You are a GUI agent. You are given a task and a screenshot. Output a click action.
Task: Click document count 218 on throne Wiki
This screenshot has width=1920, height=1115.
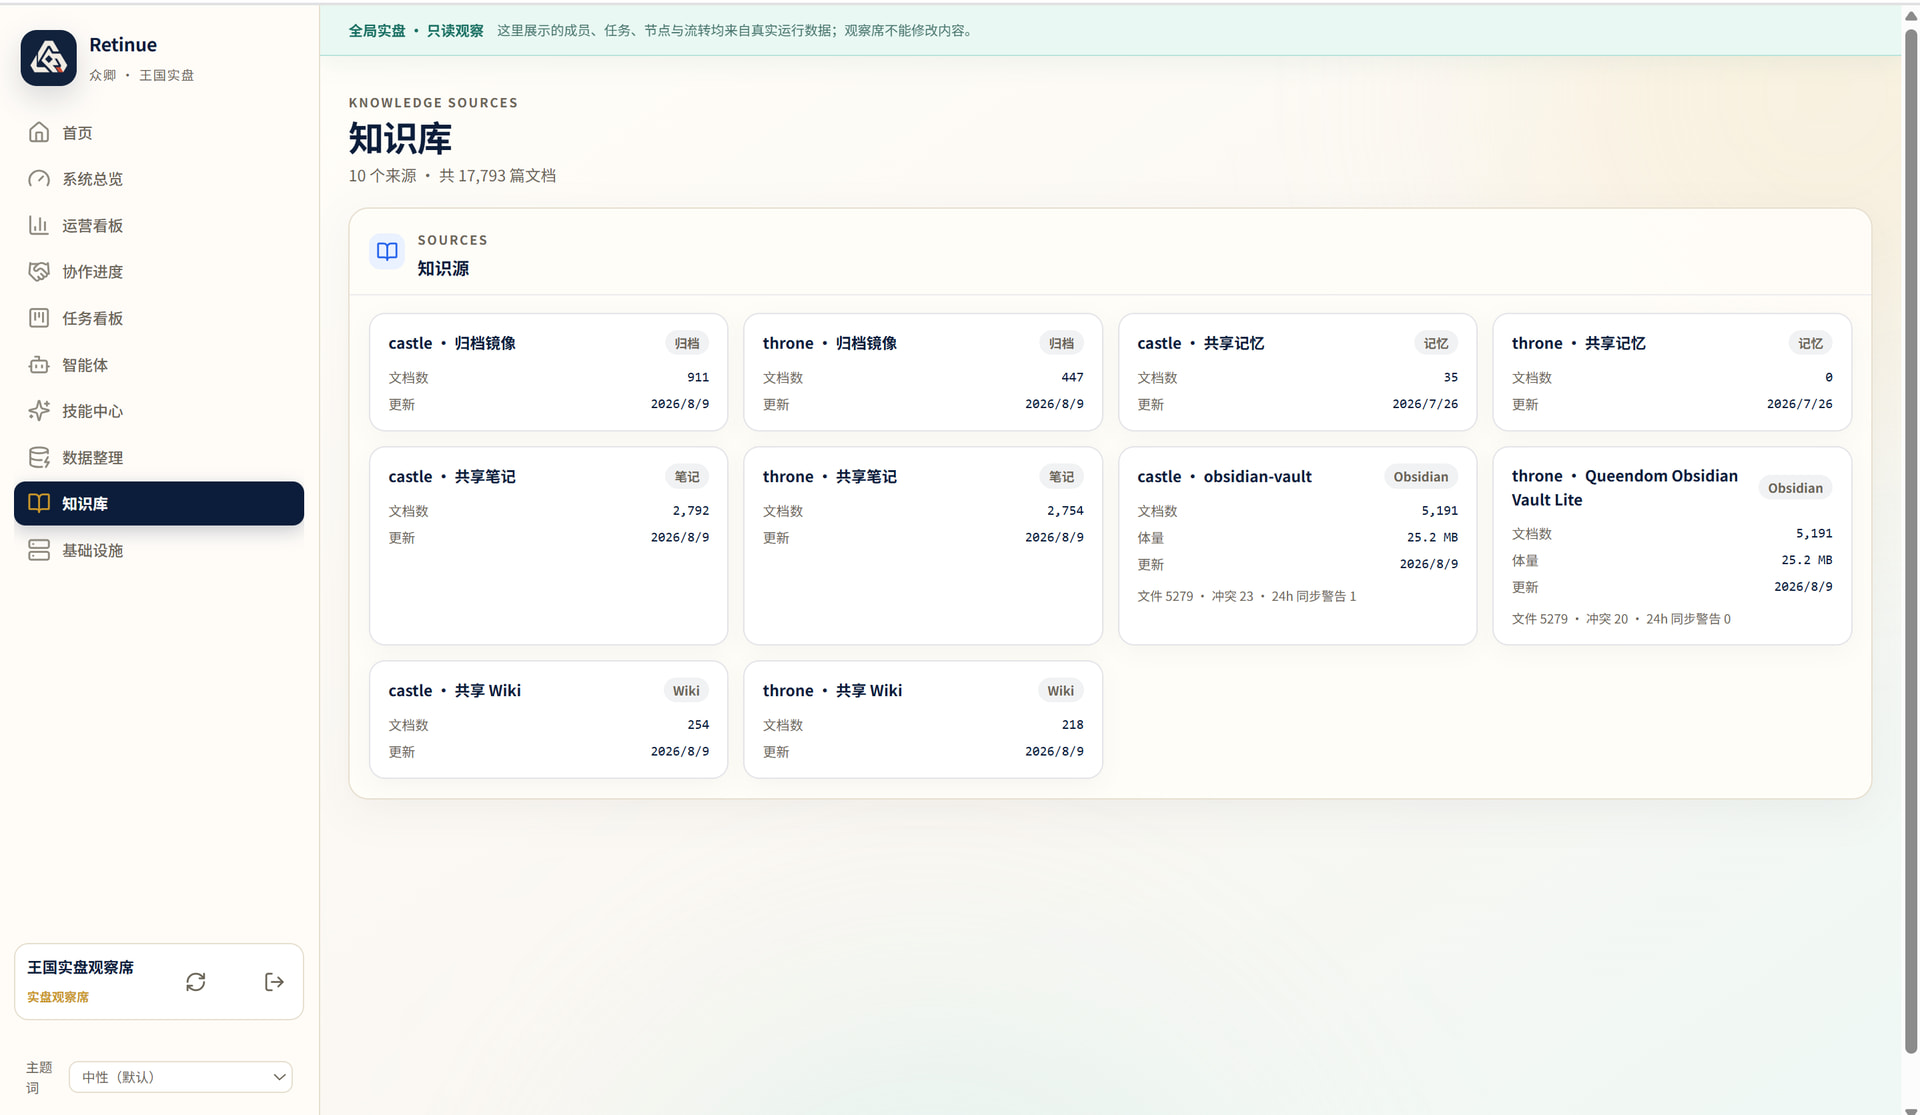pyautogui.click(x=1072, y=725)
